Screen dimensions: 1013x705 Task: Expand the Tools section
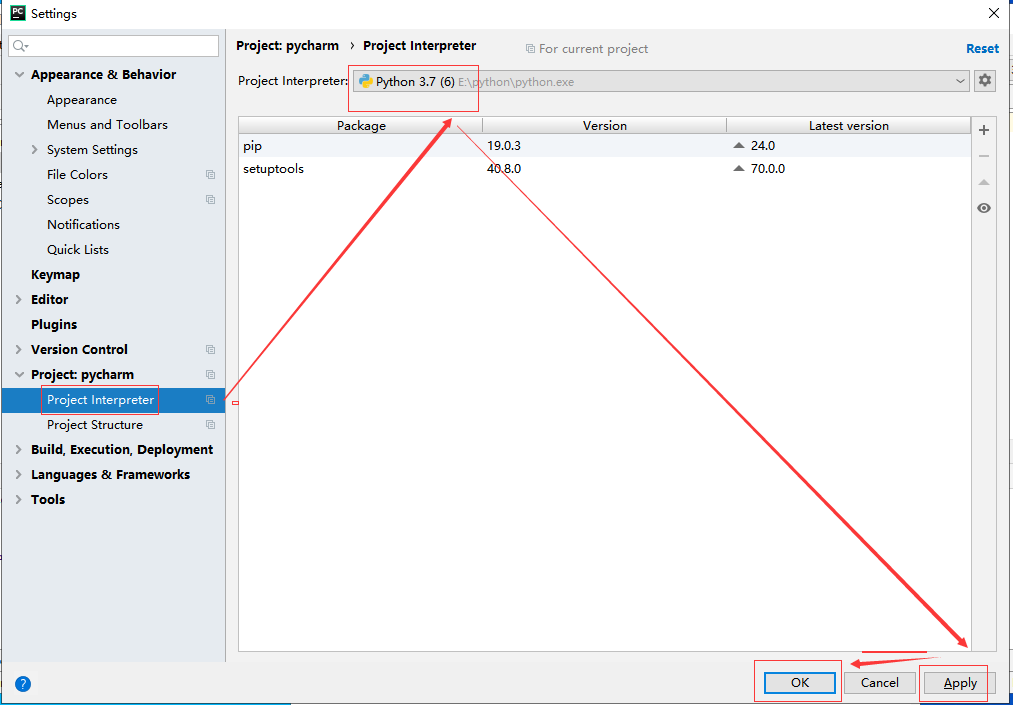[x=19, y=500]
